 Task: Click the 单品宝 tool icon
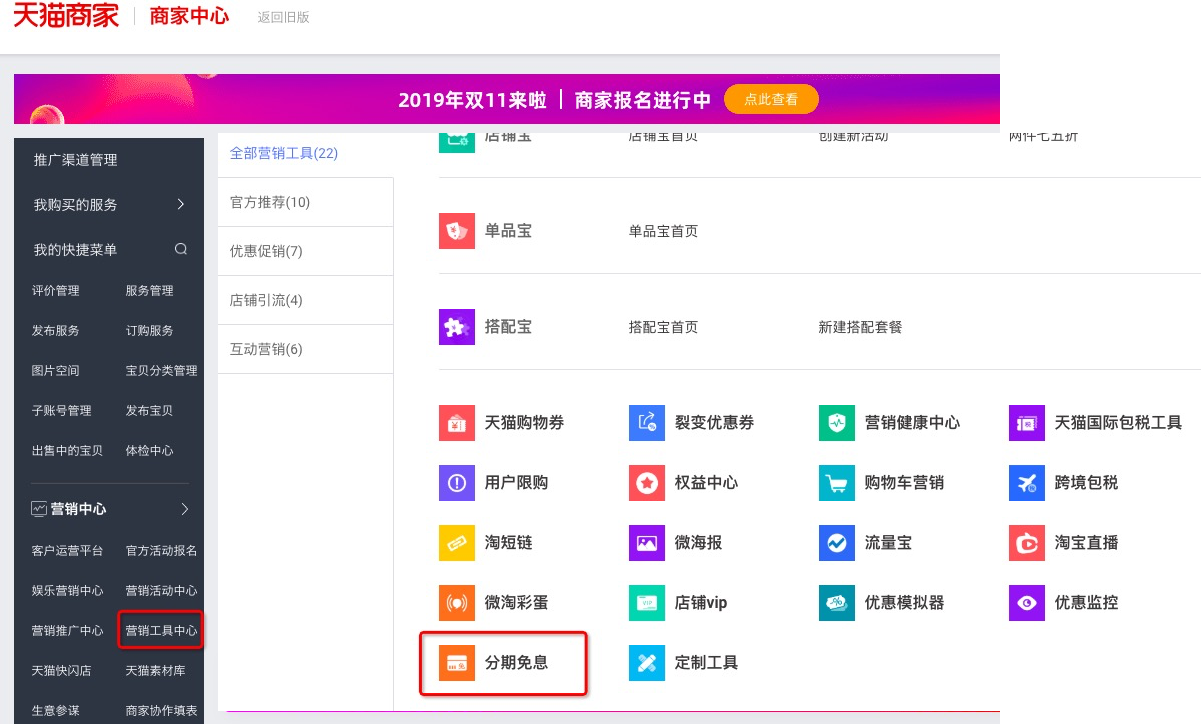(x=457, y=231)
